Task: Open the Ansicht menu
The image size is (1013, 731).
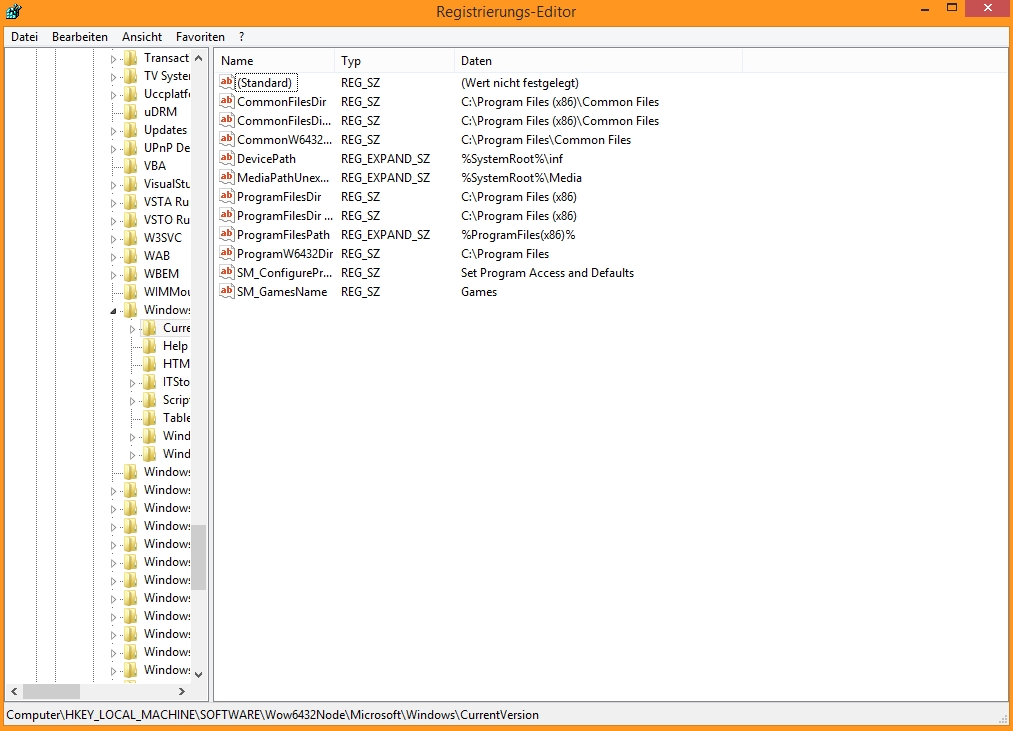Action: (x=142, y=37)
